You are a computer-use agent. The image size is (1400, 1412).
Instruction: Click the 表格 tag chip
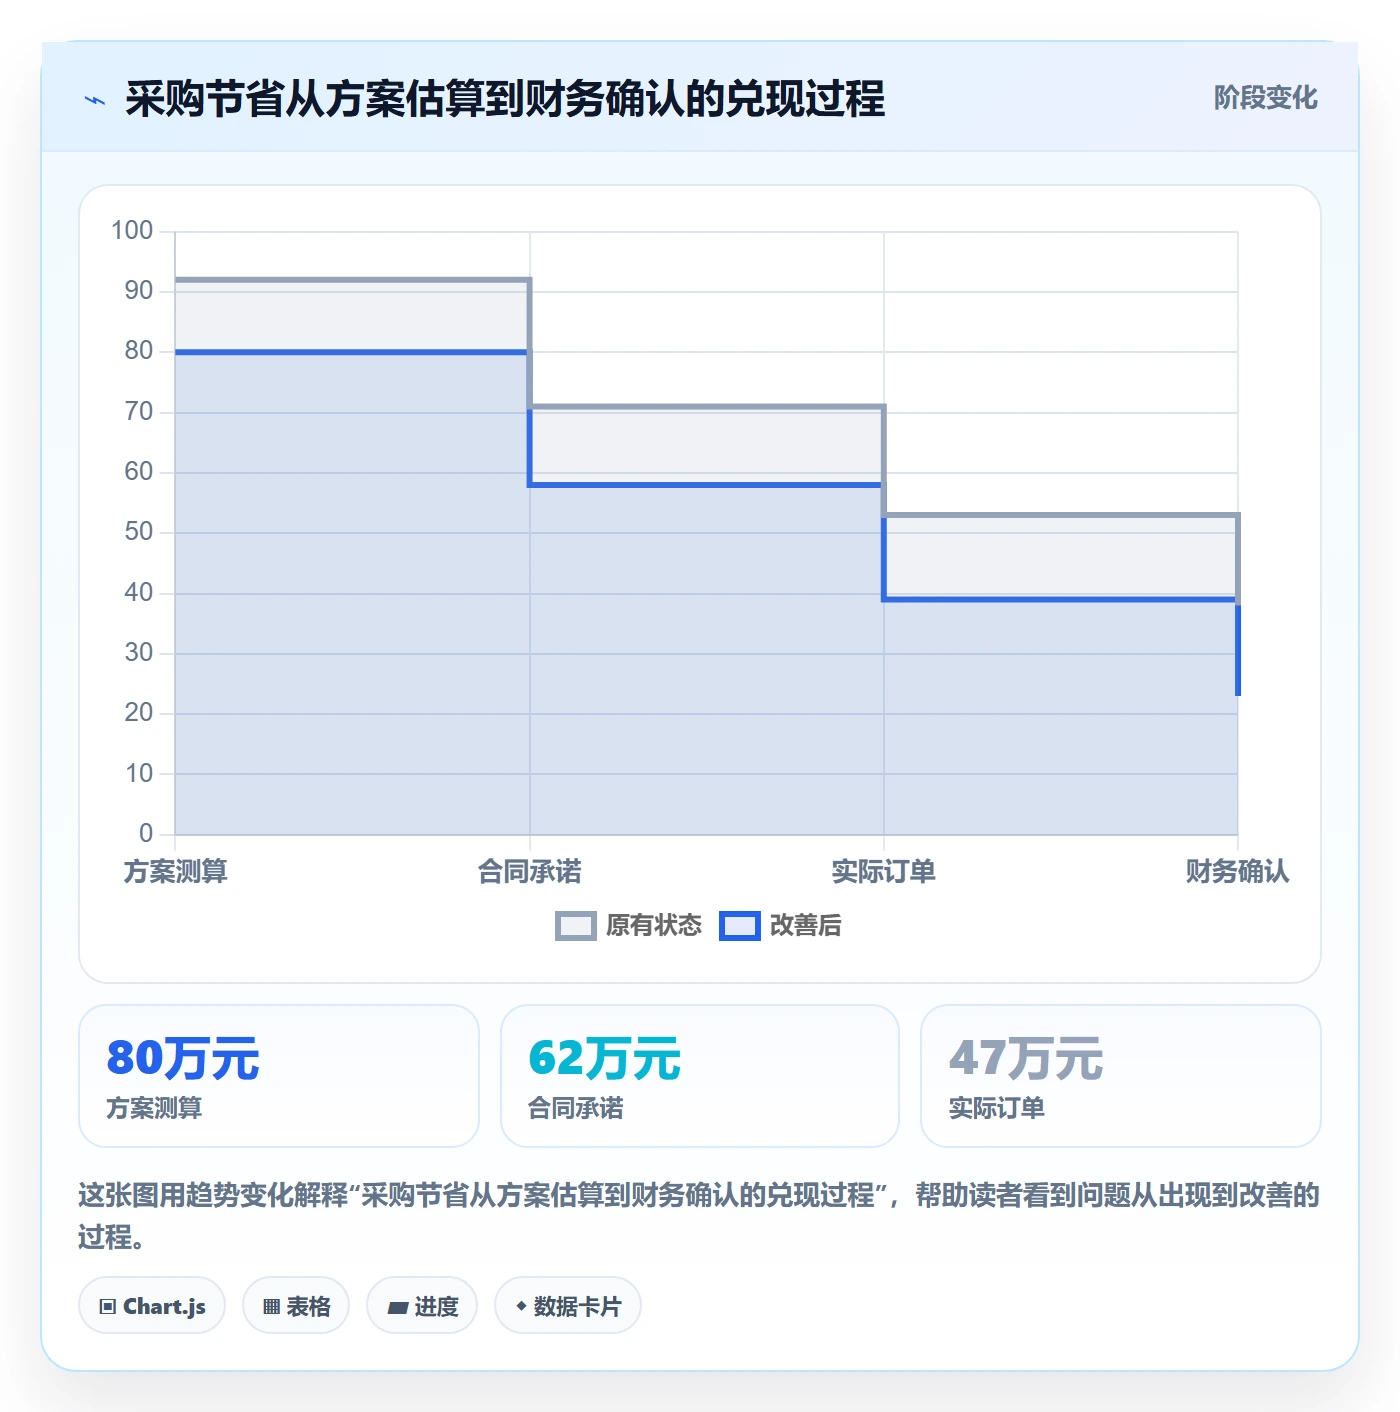(296, 1306)
